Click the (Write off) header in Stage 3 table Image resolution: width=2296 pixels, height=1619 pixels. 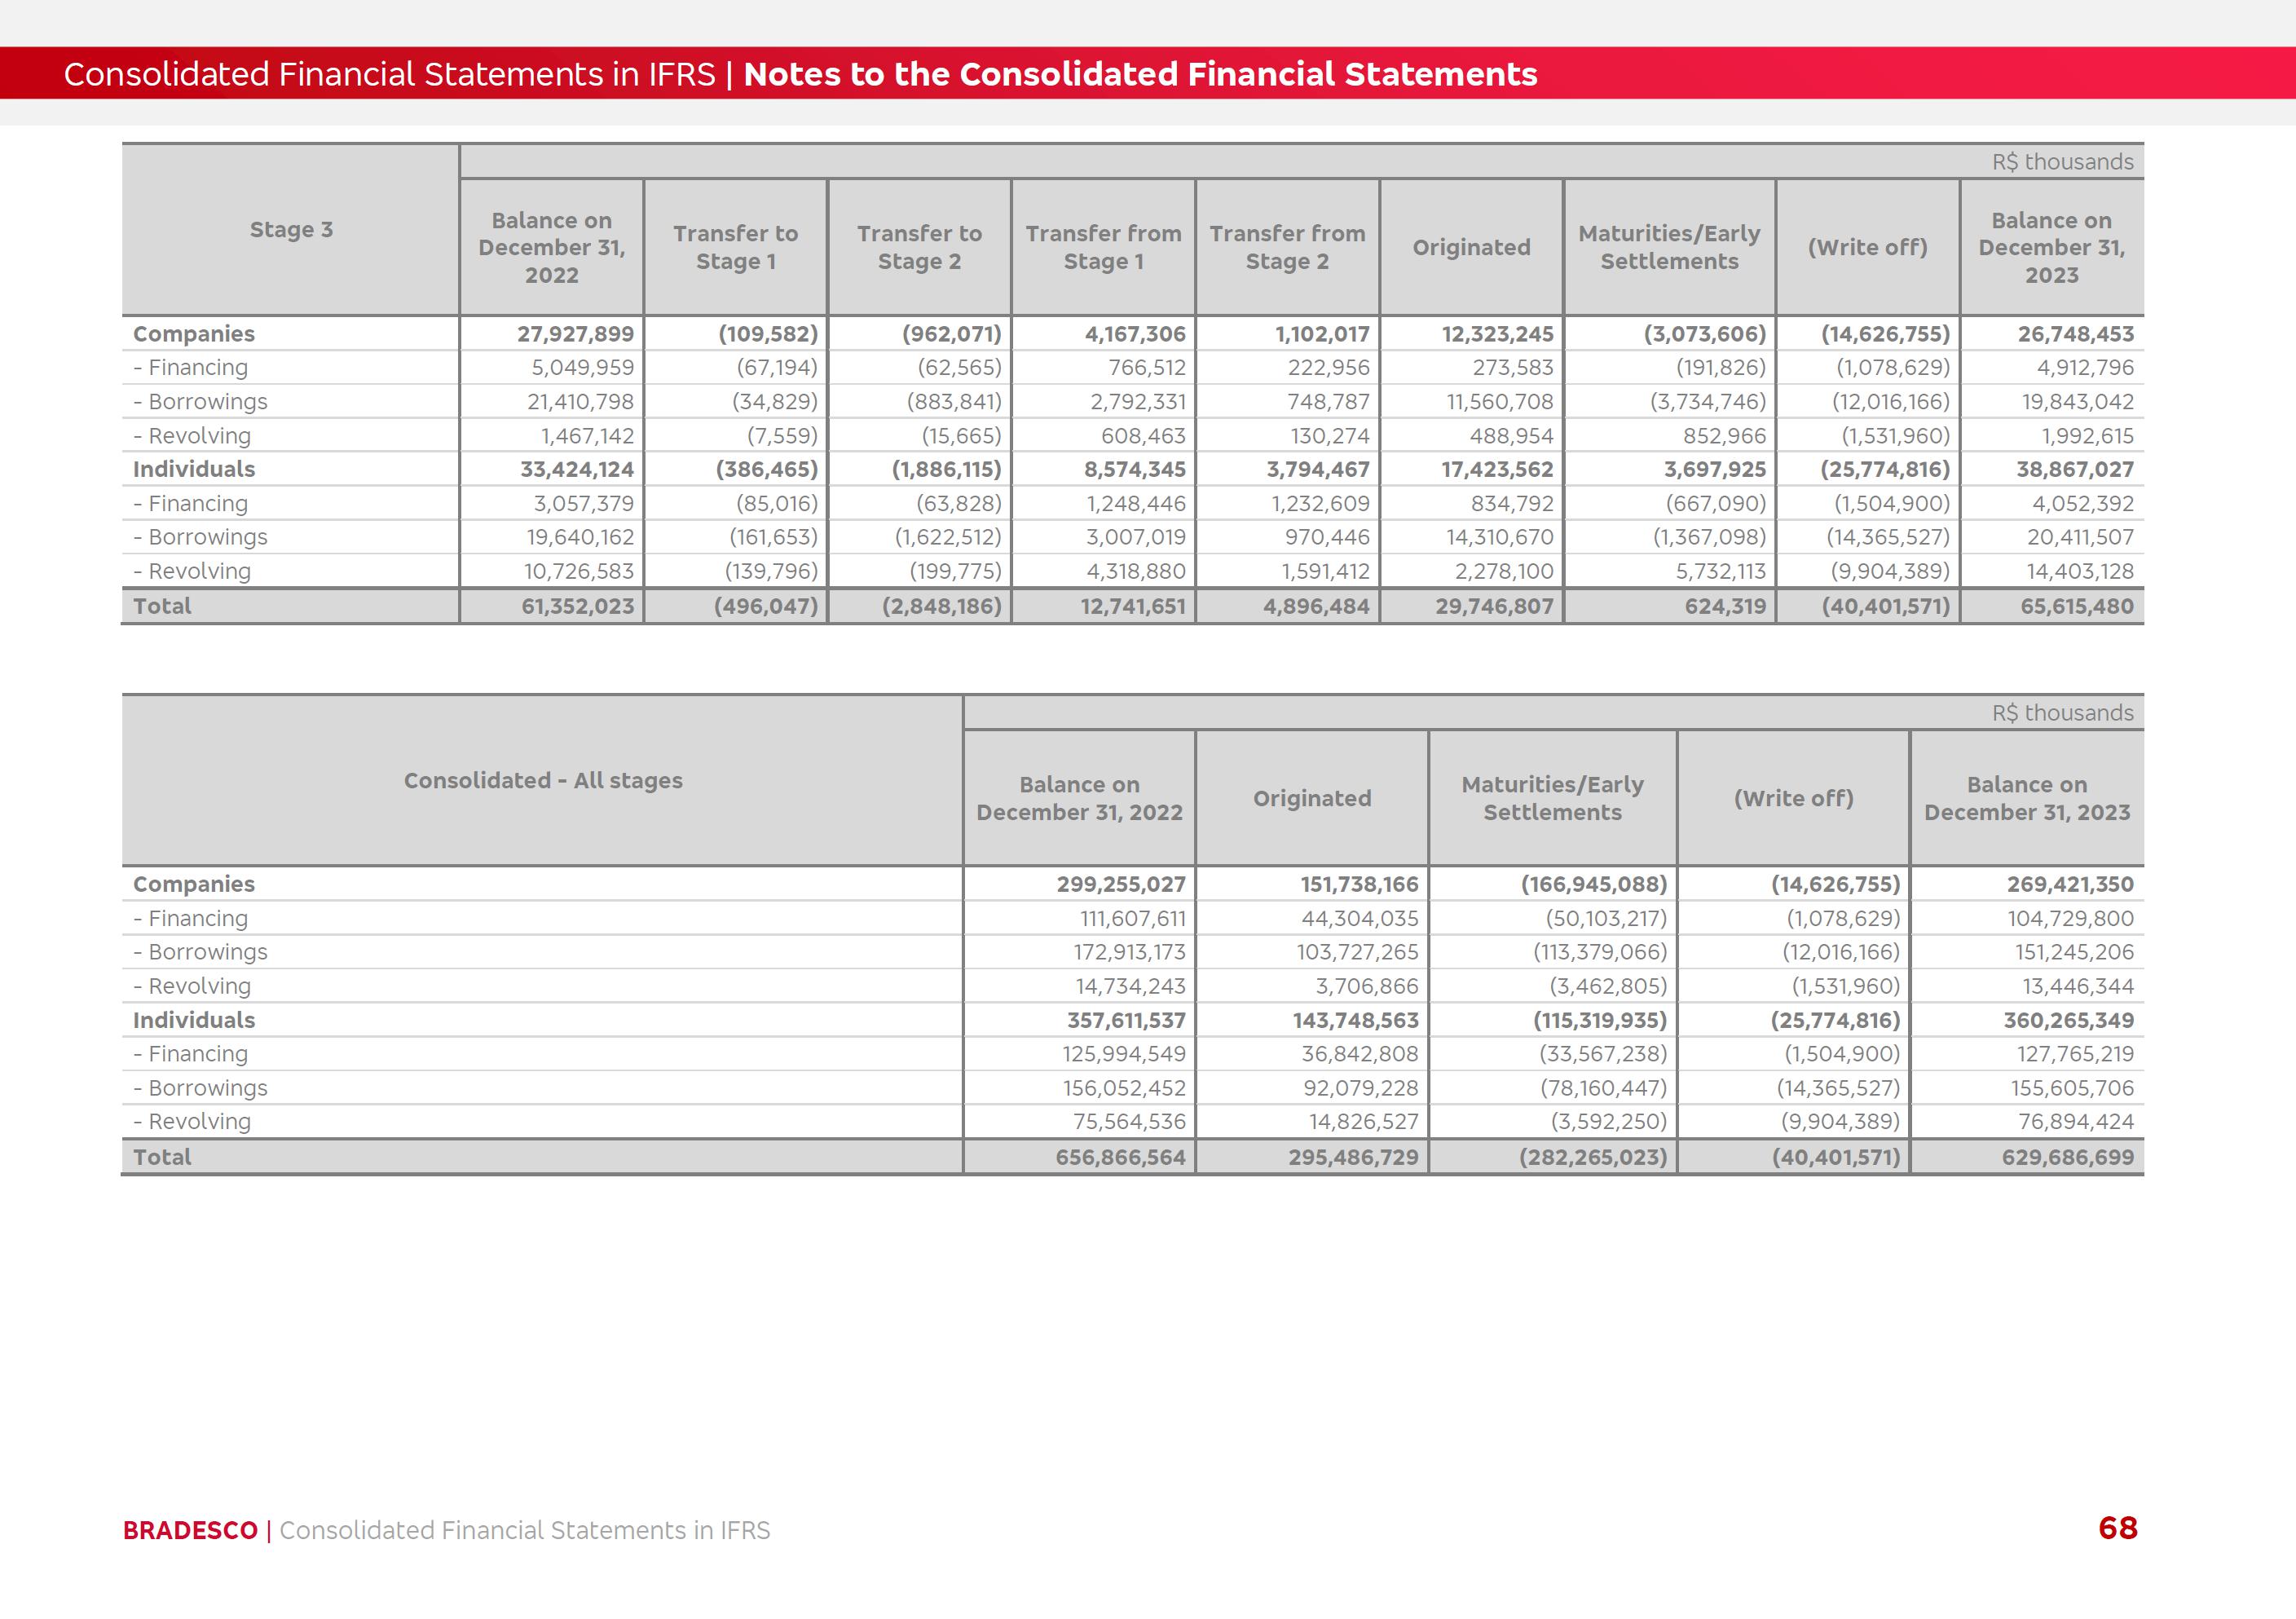1867,247
